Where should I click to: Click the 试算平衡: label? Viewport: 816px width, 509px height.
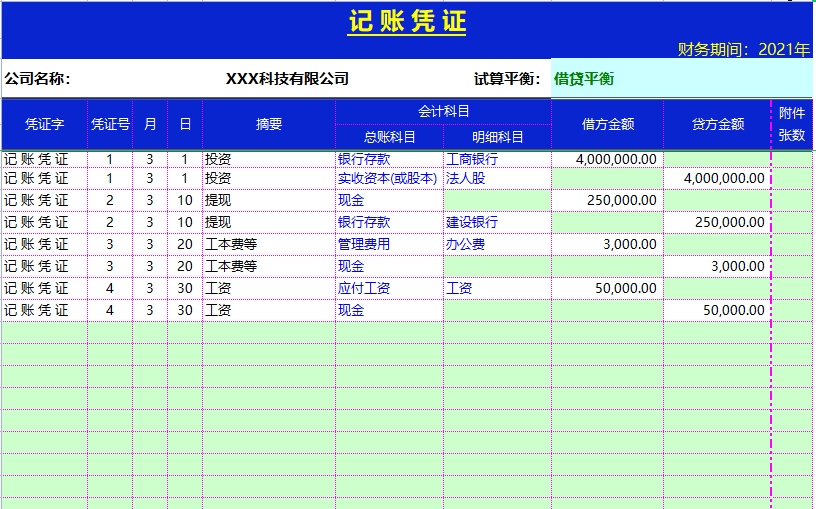click(507, 79)
